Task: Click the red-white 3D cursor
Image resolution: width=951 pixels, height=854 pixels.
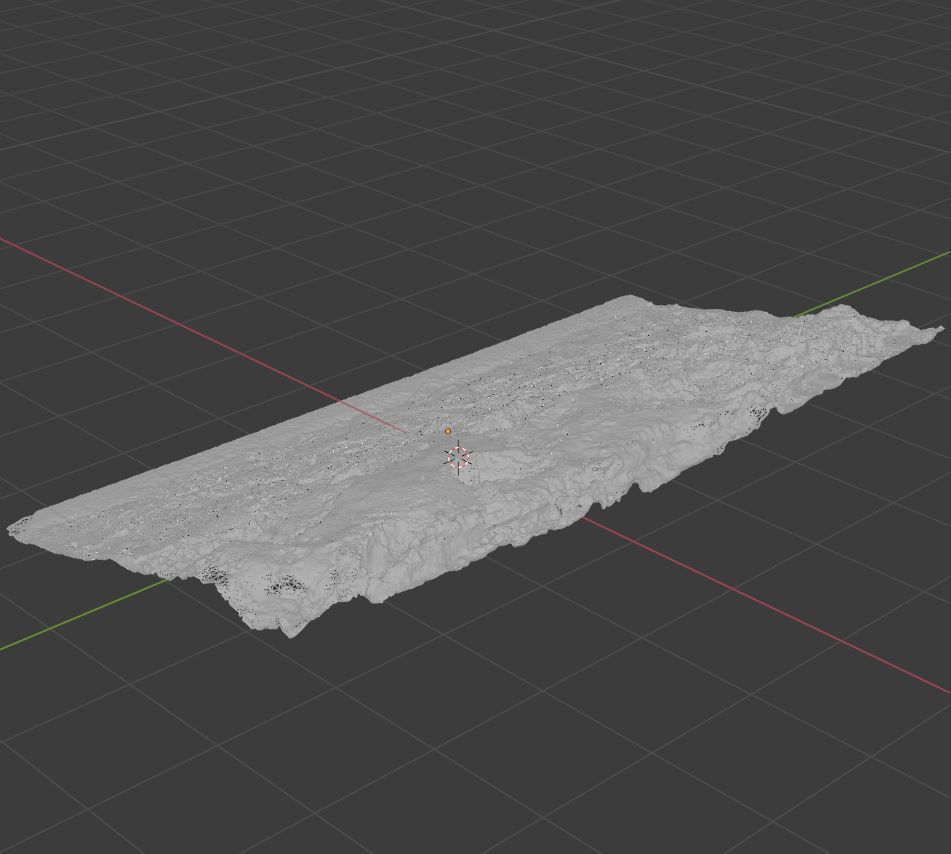Action: pyautogui.click(x=459, y=457)
